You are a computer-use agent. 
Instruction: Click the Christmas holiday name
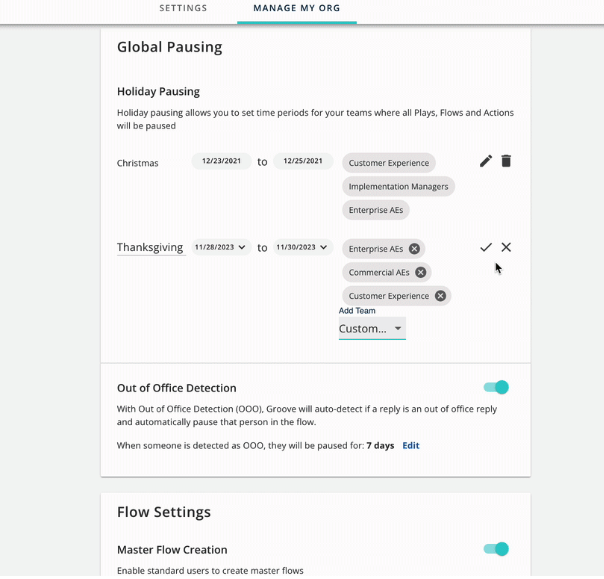click(138, 163)
